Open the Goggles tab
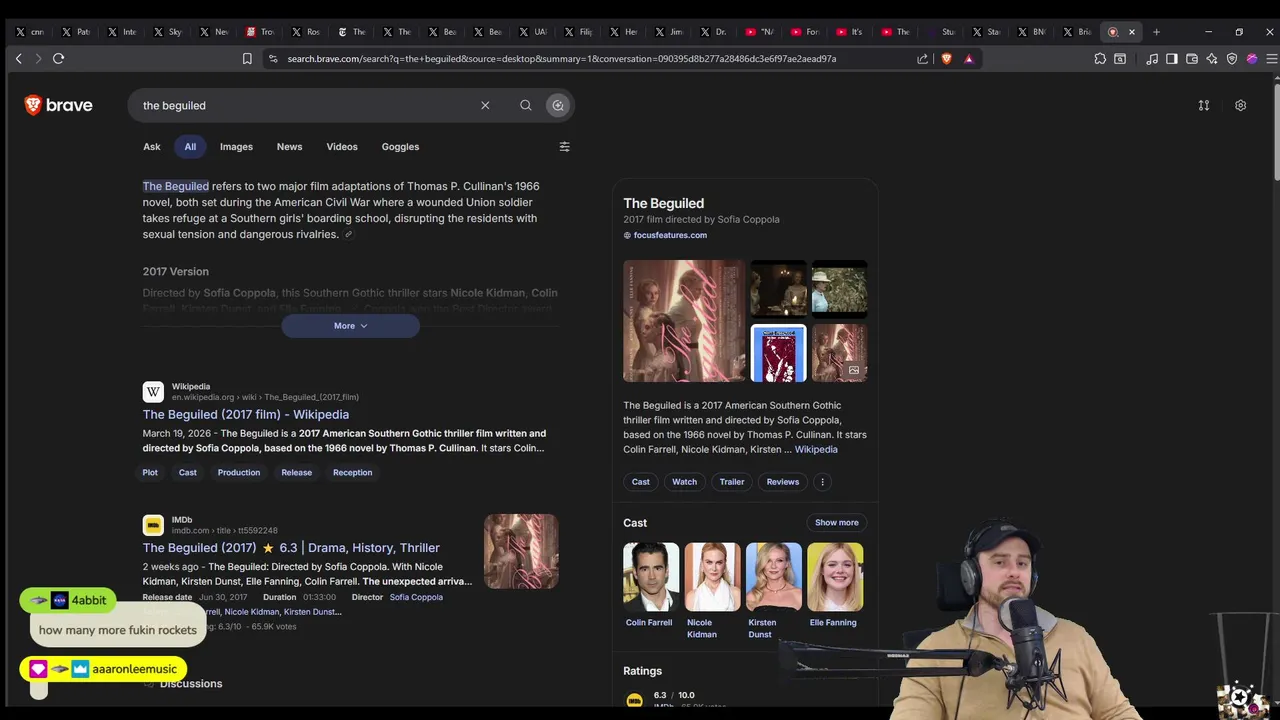Screen dimensions: 1280x720 (400, 147)
